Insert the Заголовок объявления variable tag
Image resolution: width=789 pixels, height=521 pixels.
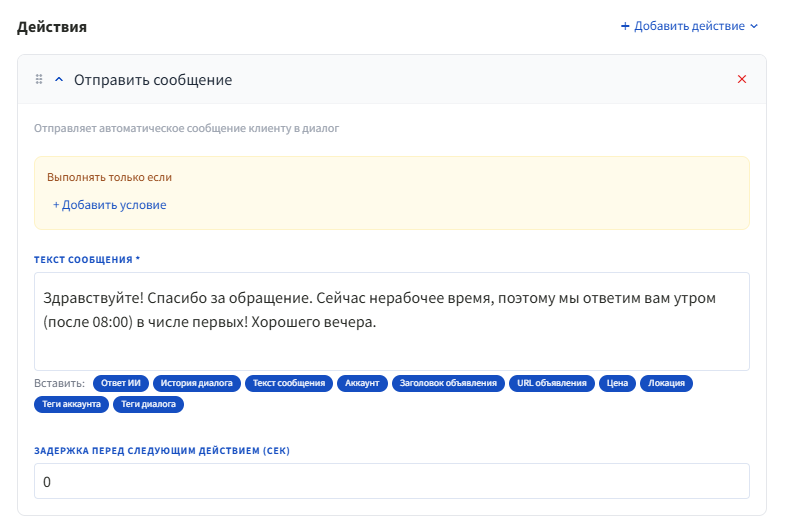click(448, 383)
